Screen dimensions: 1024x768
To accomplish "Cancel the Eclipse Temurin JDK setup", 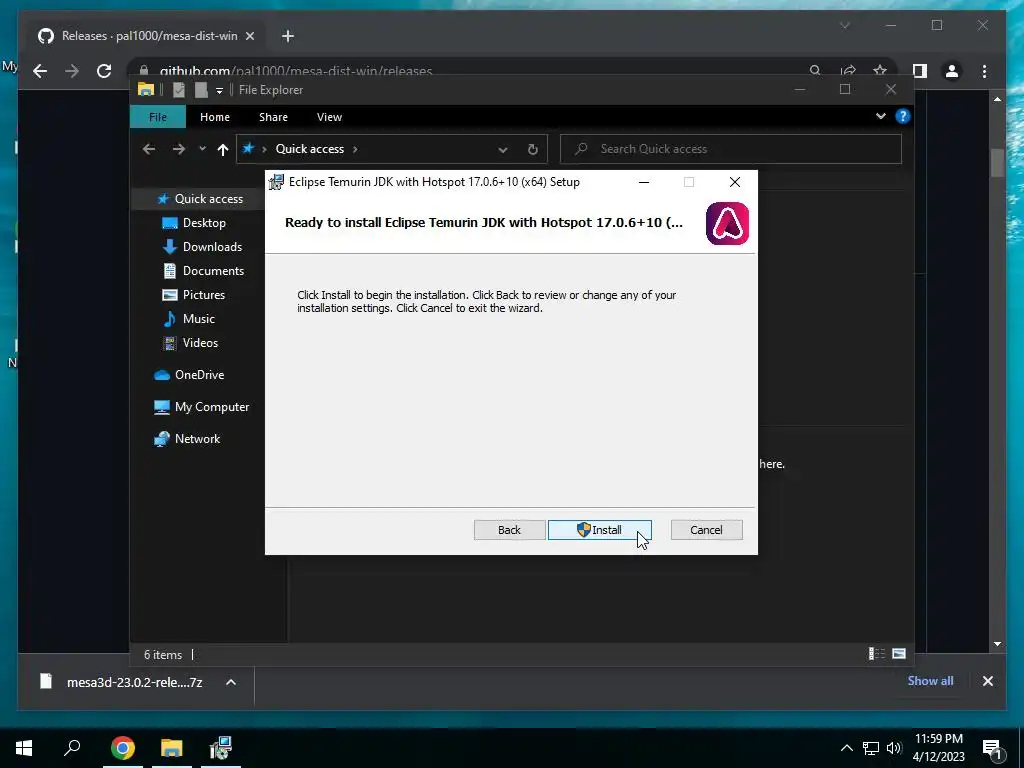I will [x=706, y=530].
